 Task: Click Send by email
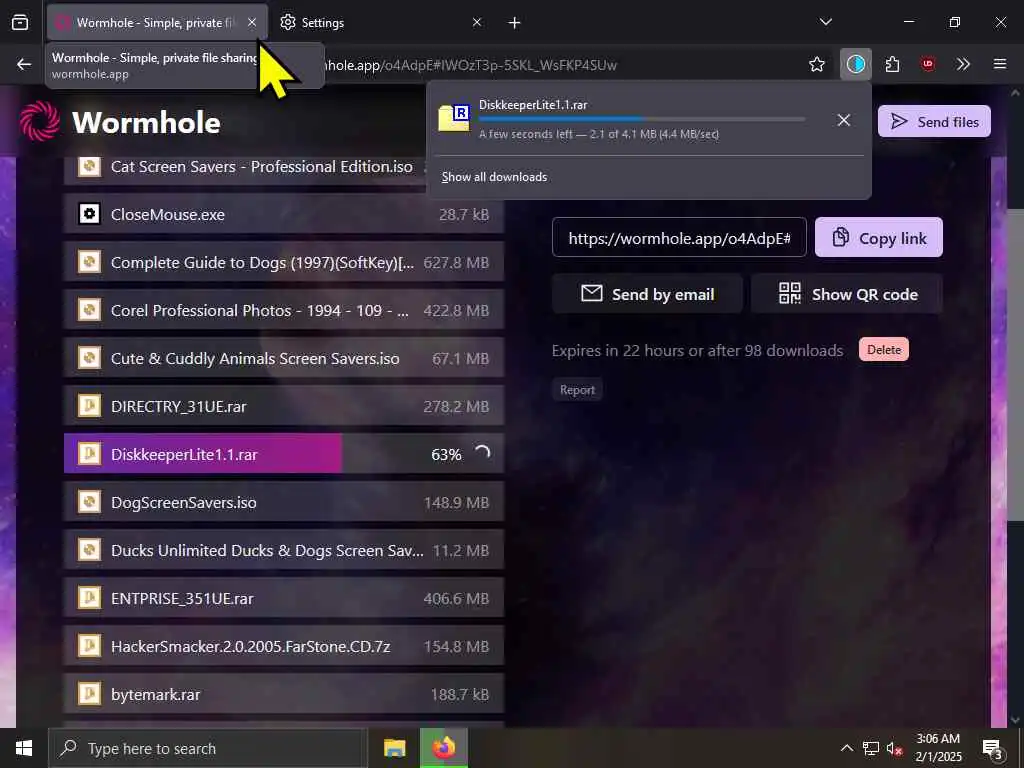pyautogui.click(x=647, y=294)
